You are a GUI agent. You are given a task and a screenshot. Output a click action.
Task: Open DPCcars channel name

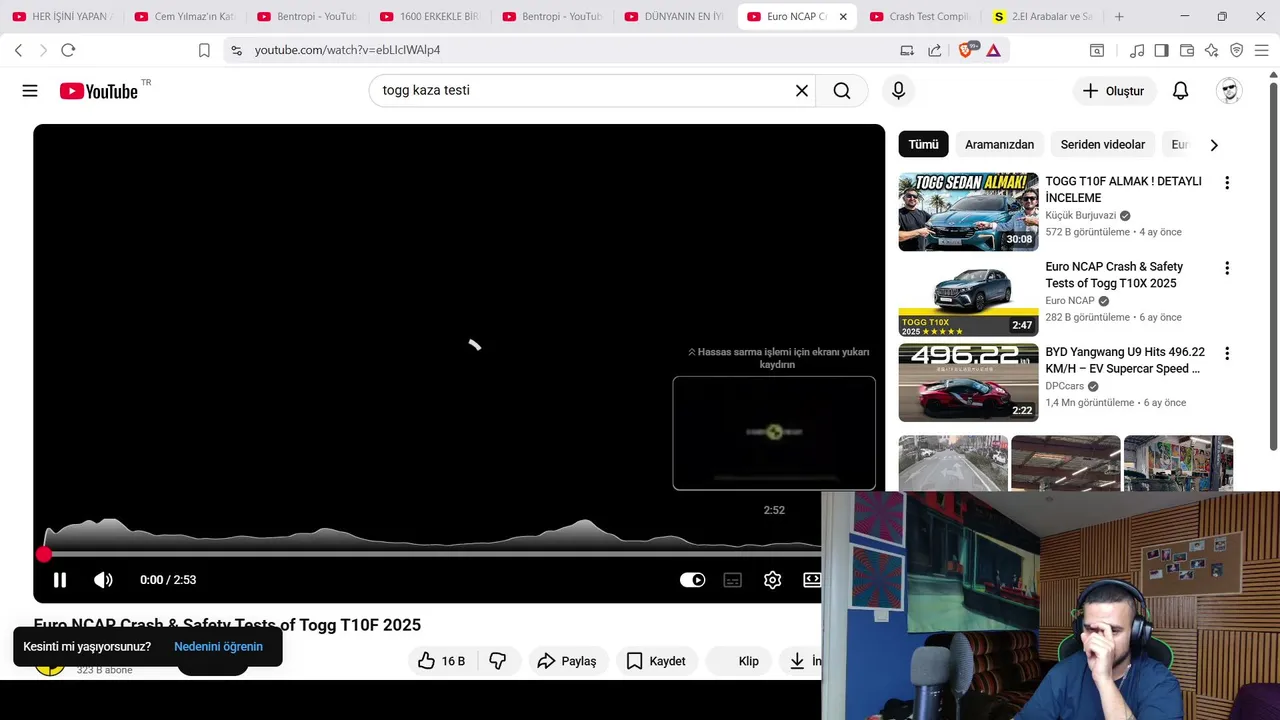click(x=1065, y=386)
